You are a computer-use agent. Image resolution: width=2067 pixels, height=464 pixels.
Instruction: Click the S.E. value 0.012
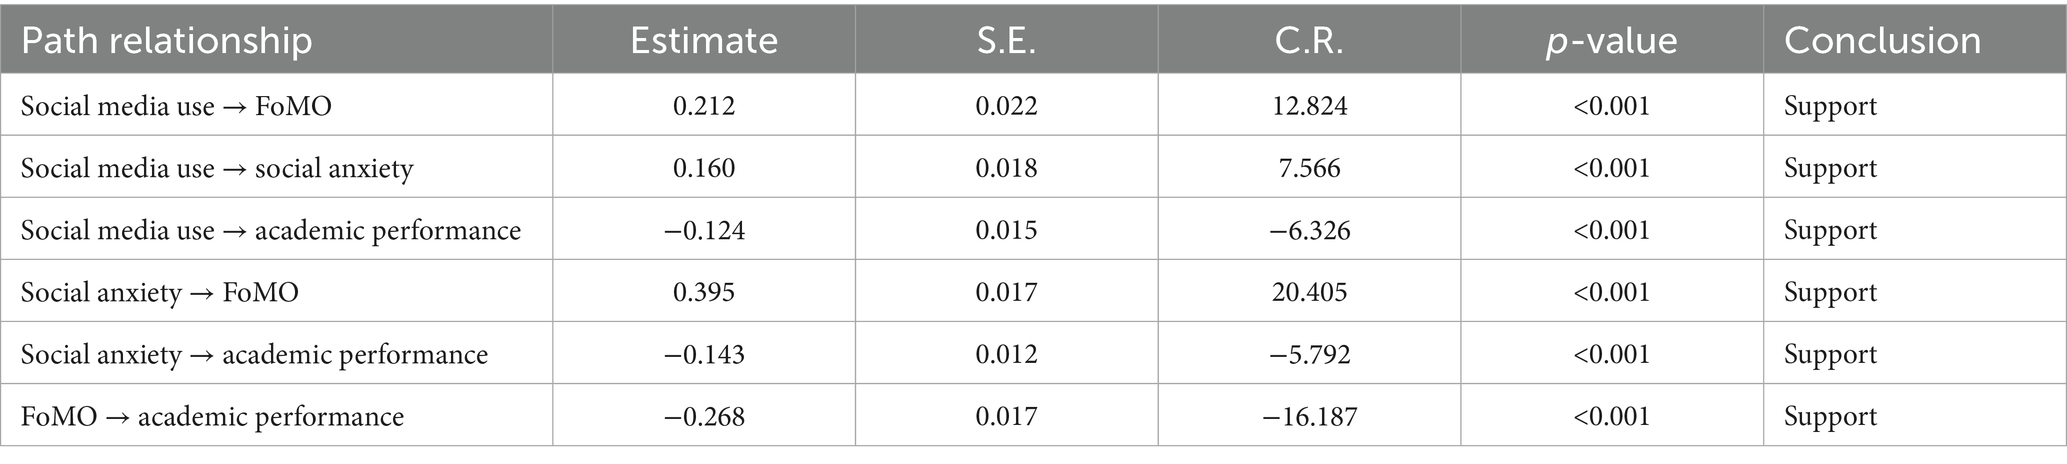point(1006,354)
